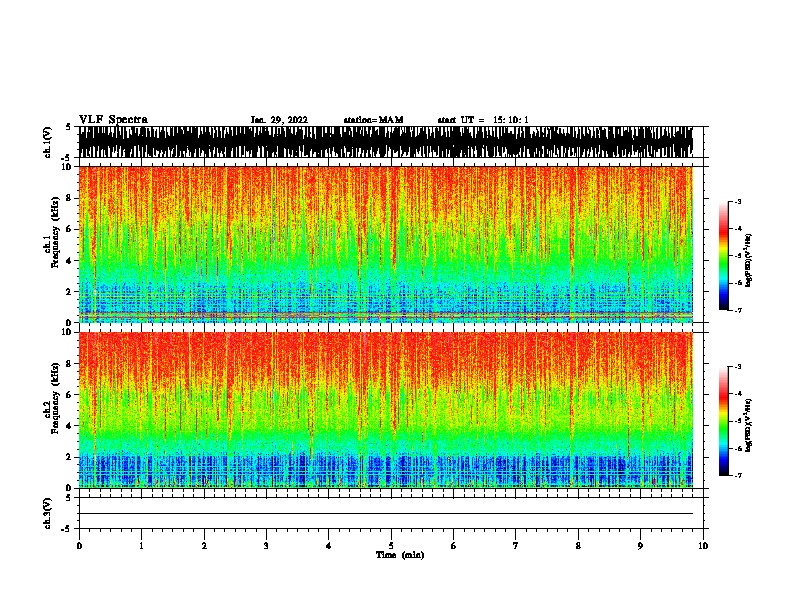
Task: Click the ch.1 spectrogram color bar
Action: [723, 256]
